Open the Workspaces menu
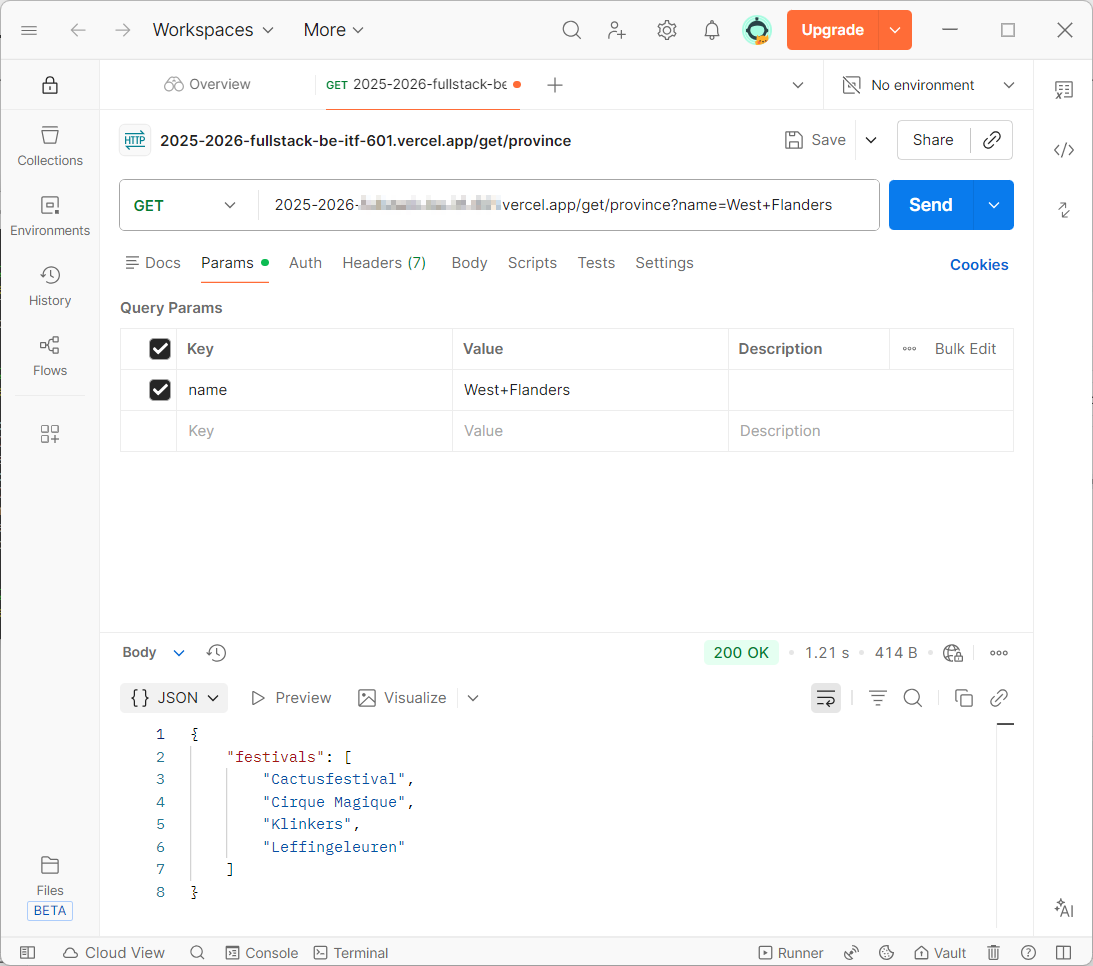Screen dimensions: 1093x966 [x=212, y=30]
